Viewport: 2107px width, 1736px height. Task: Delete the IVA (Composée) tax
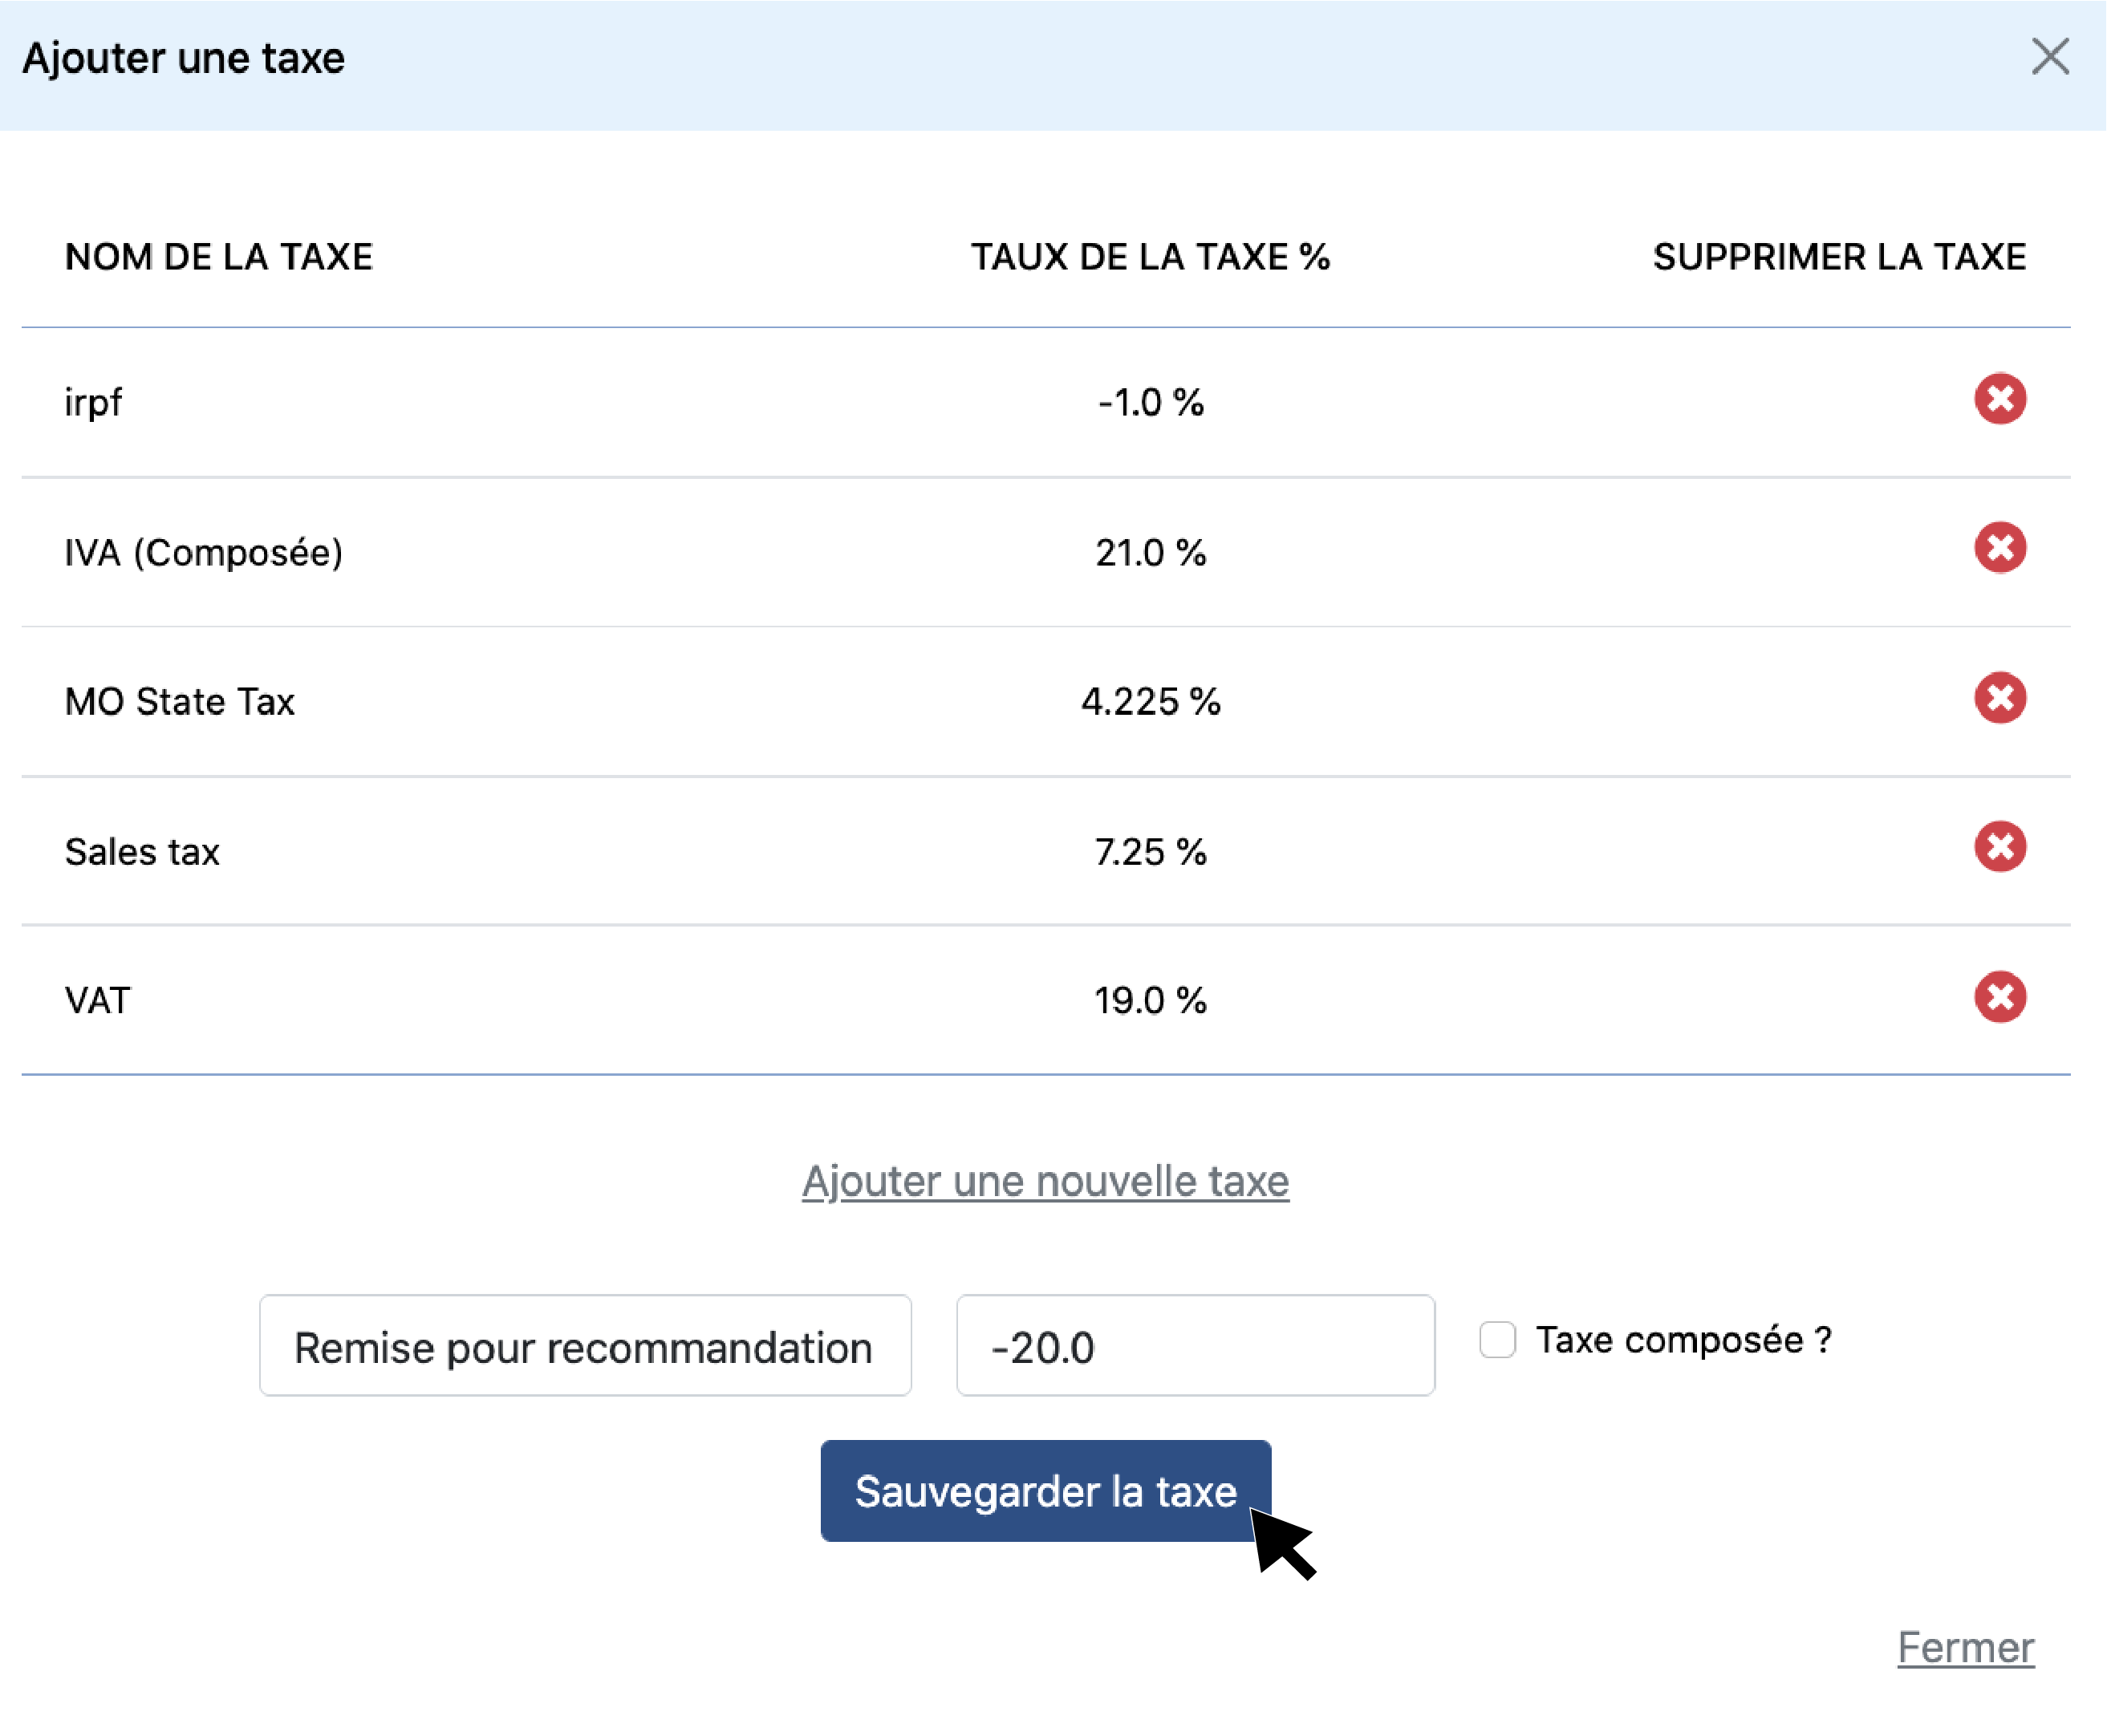2000,548
